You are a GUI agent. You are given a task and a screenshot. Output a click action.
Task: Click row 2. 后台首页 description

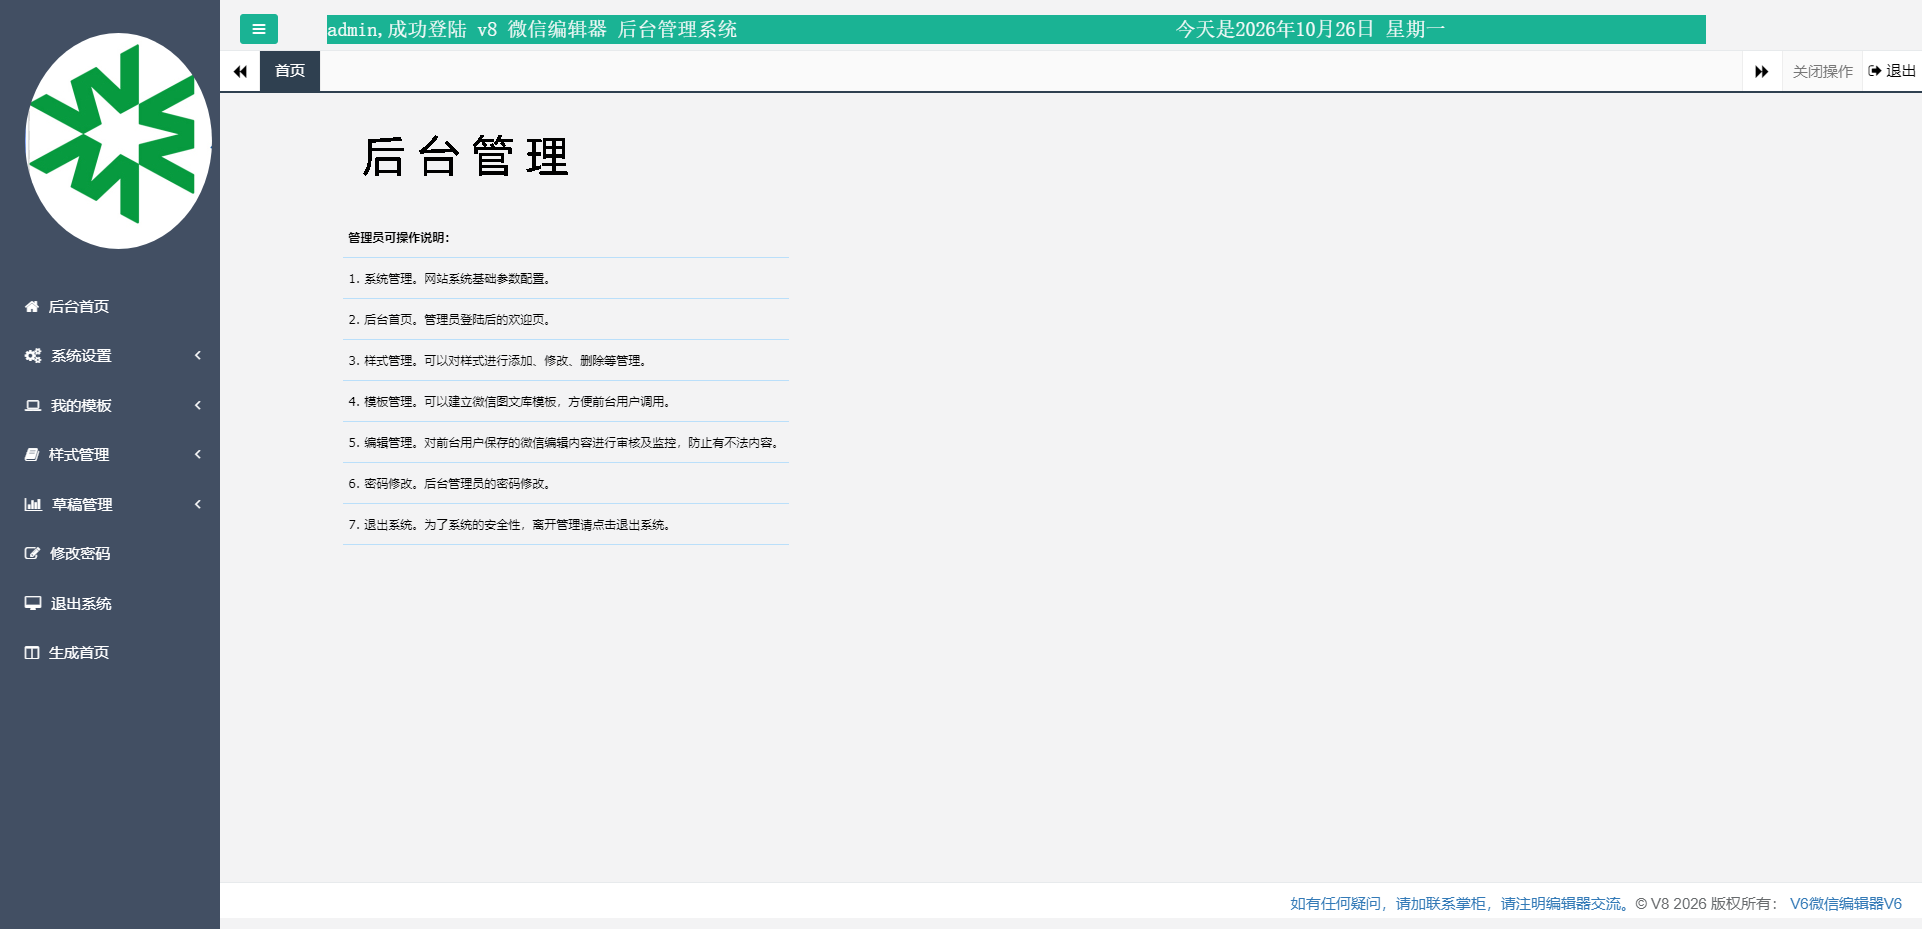pos(566,320)
